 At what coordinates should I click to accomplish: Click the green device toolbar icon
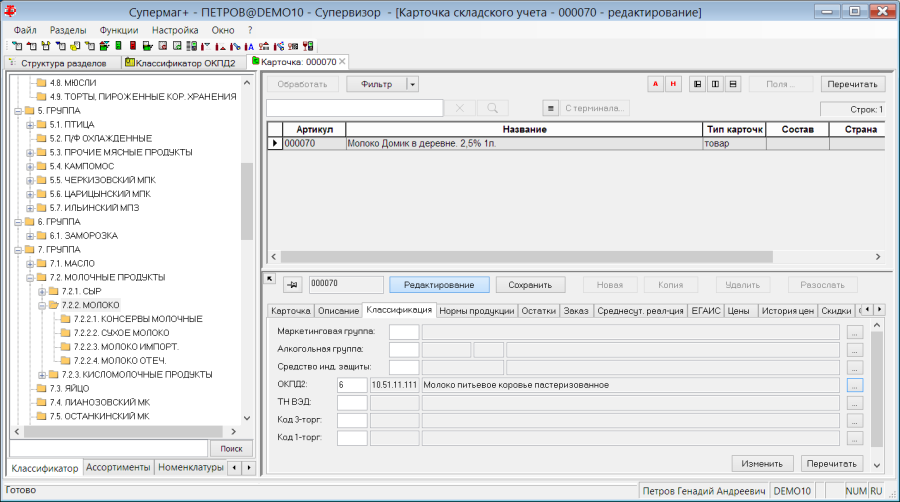(x=118, y=46)
